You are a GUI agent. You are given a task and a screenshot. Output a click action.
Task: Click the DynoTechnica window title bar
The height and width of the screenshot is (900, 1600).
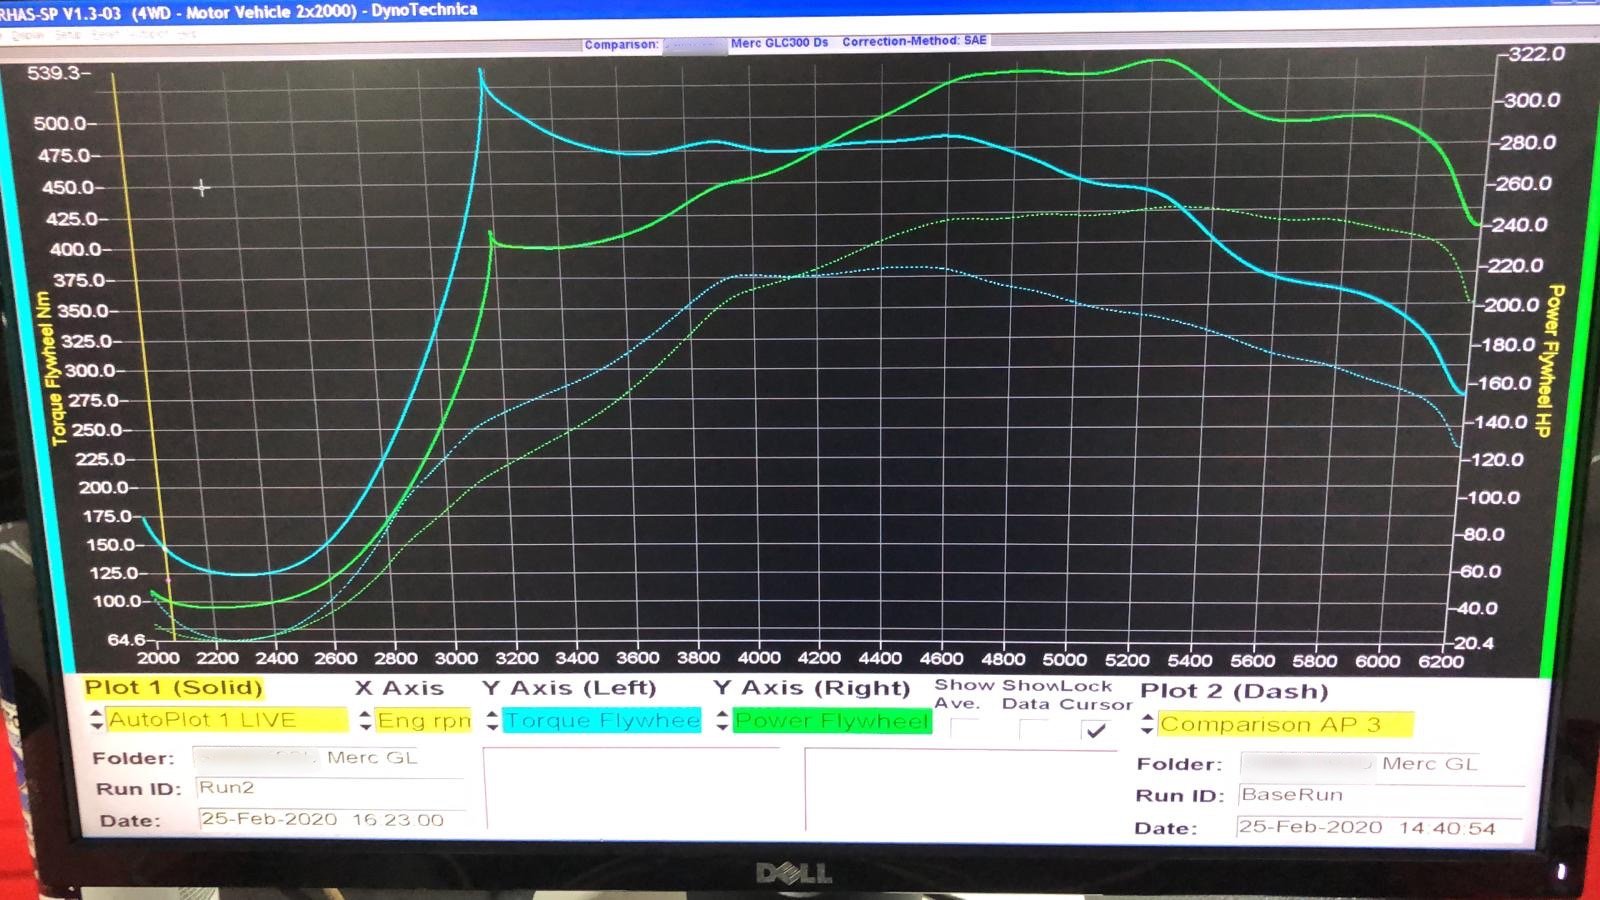[800, 10]
